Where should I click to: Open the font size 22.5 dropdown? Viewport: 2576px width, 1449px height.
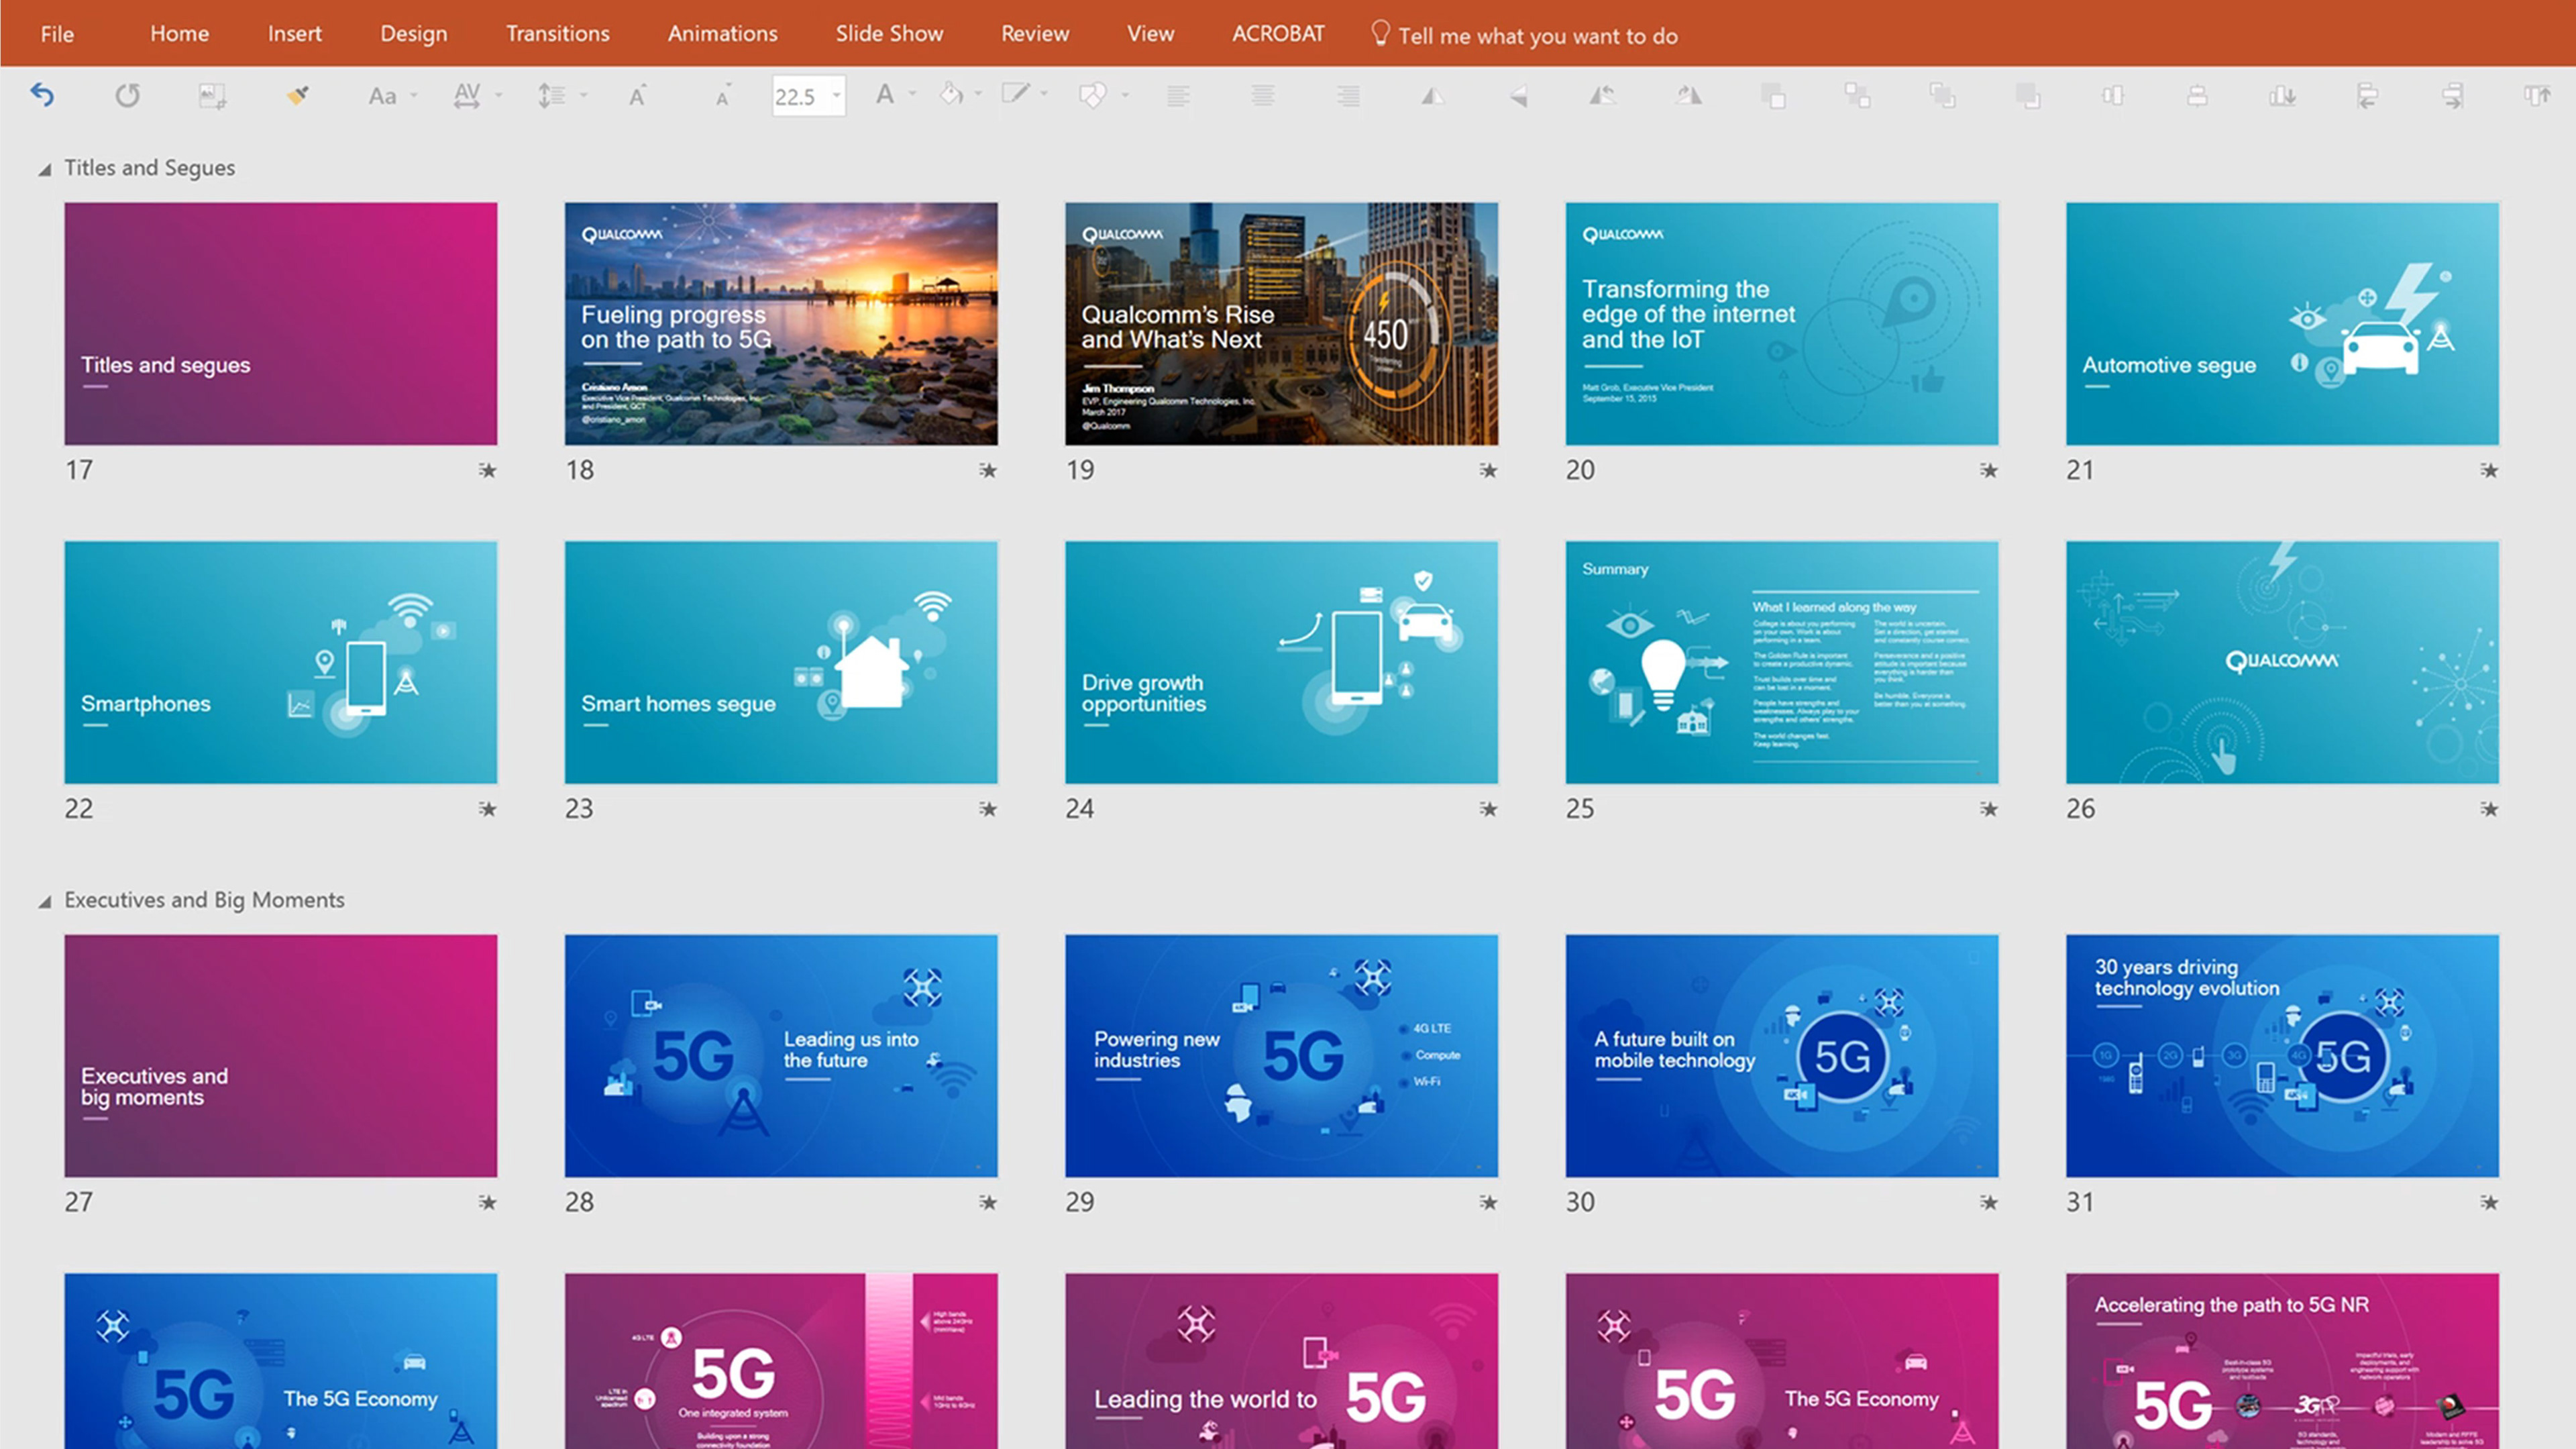pyautogui.click(x=836, y=96)
